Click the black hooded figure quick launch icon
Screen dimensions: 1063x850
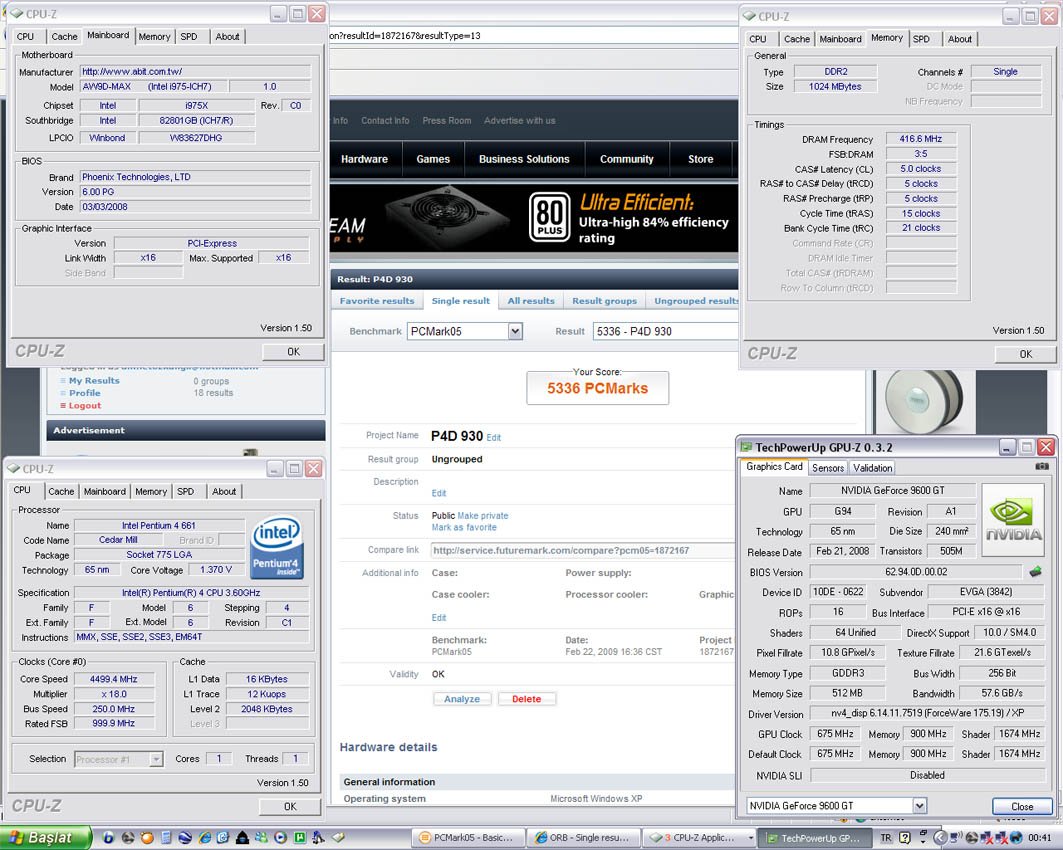(x=242, y=838)
